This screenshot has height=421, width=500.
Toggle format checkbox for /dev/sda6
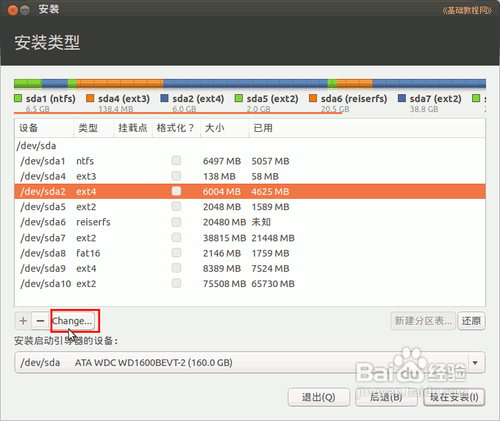(x=176, y=222)
